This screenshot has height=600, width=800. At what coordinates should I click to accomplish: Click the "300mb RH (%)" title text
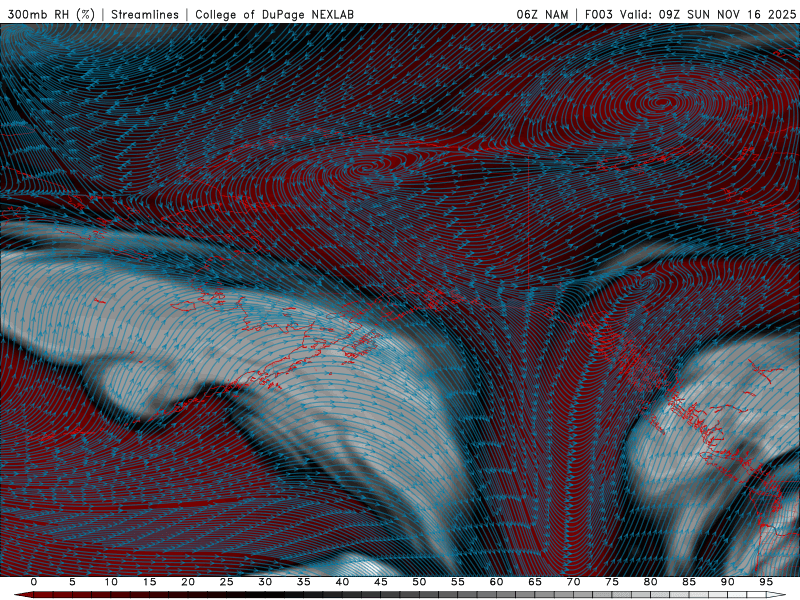click(52, 14)
